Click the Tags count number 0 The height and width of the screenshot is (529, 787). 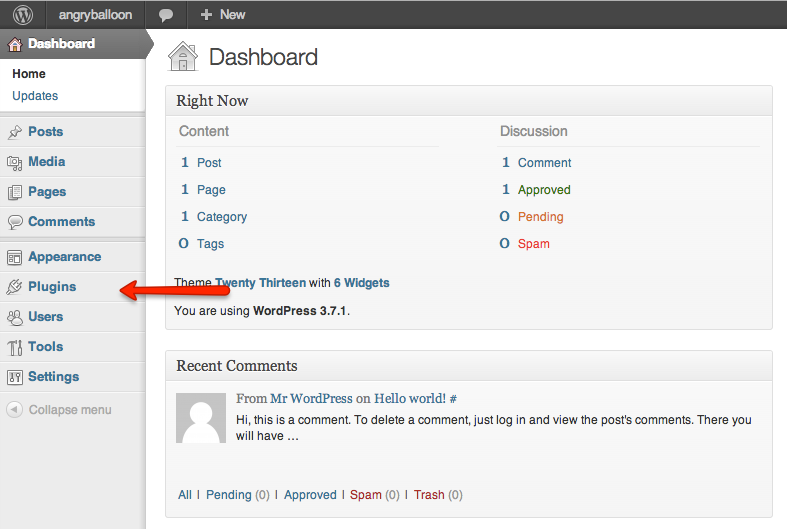tap(184, 244)
